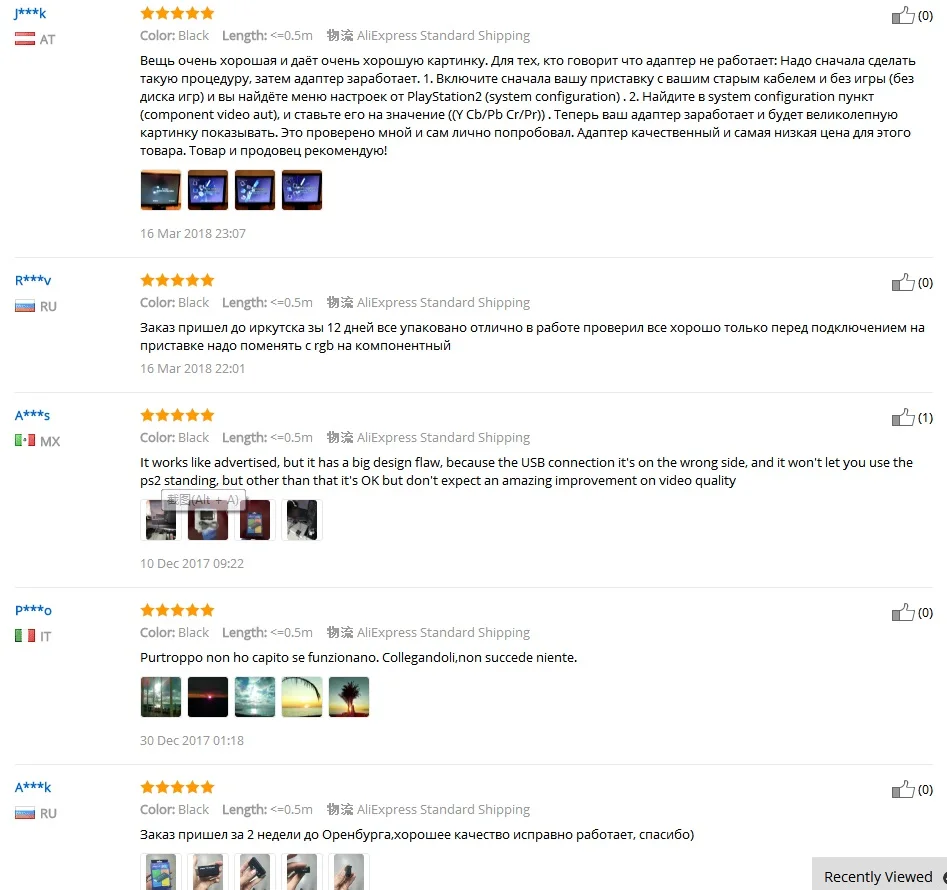Viewport: 947px width, 890px height.
Task: Click thumbs-up on A***k's Orenburg review
Action: (x=903, y=789)
